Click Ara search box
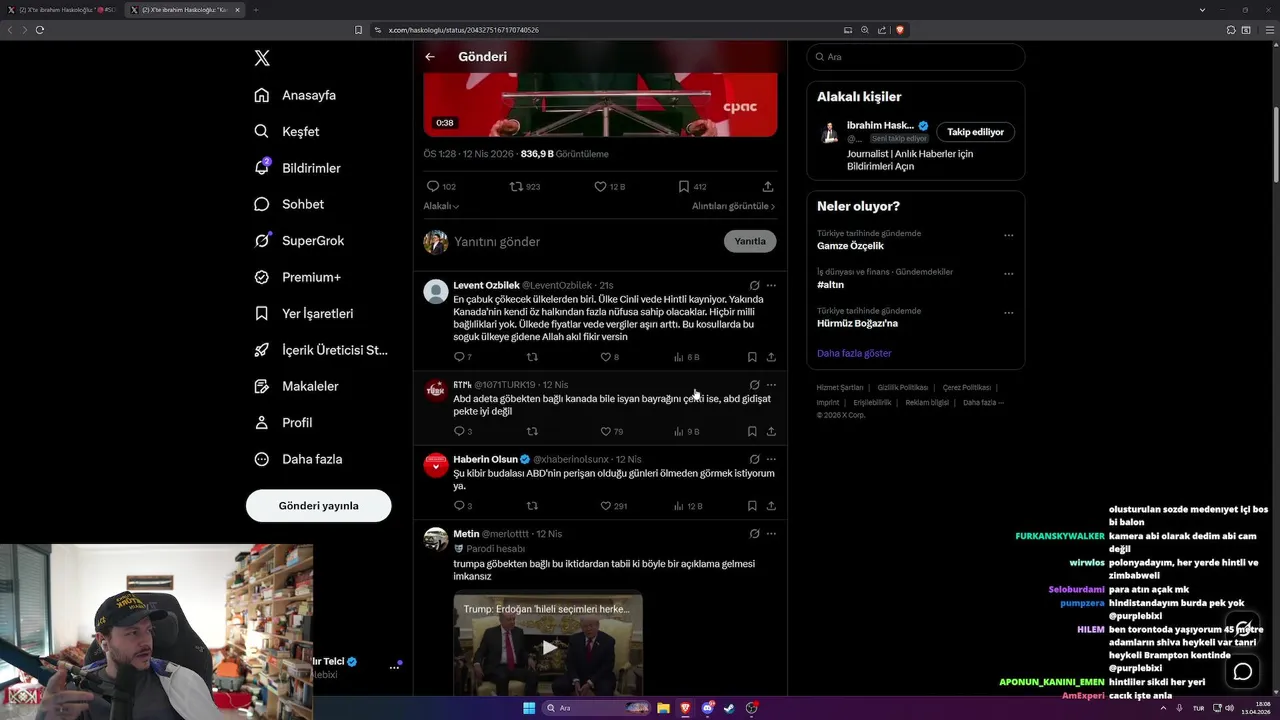The image size is (1280, 720). (916, 57)
